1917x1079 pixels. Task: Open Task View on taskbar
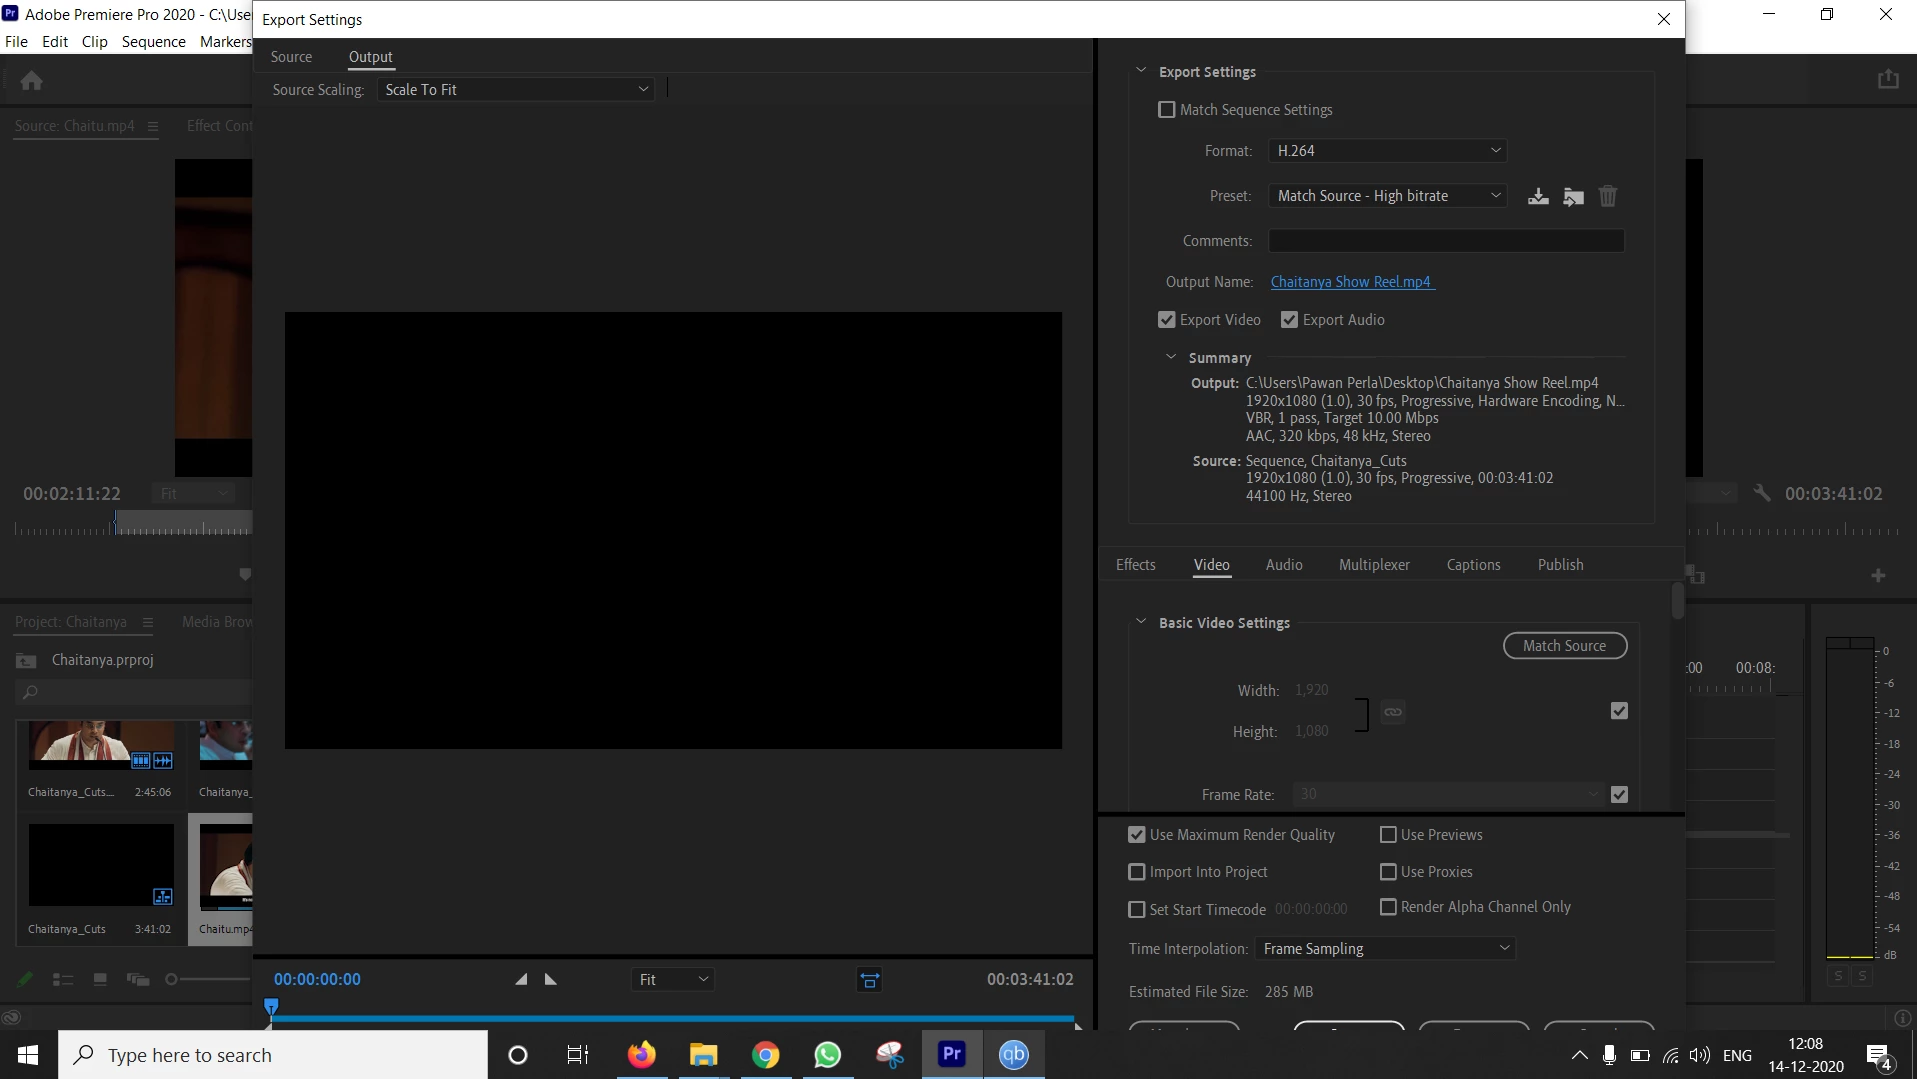point(578,1055)
